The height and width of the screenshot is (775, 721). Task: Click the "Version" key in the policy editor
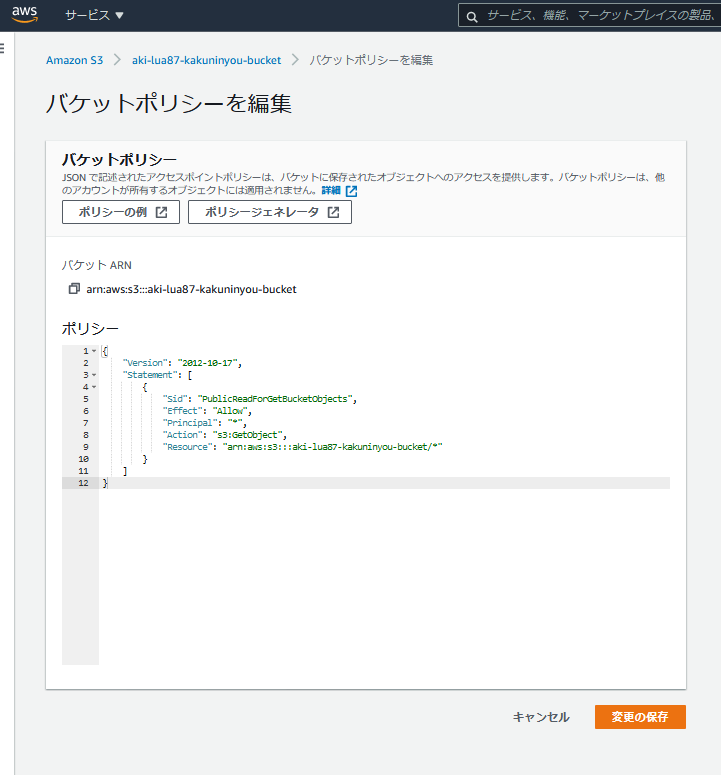143,363
